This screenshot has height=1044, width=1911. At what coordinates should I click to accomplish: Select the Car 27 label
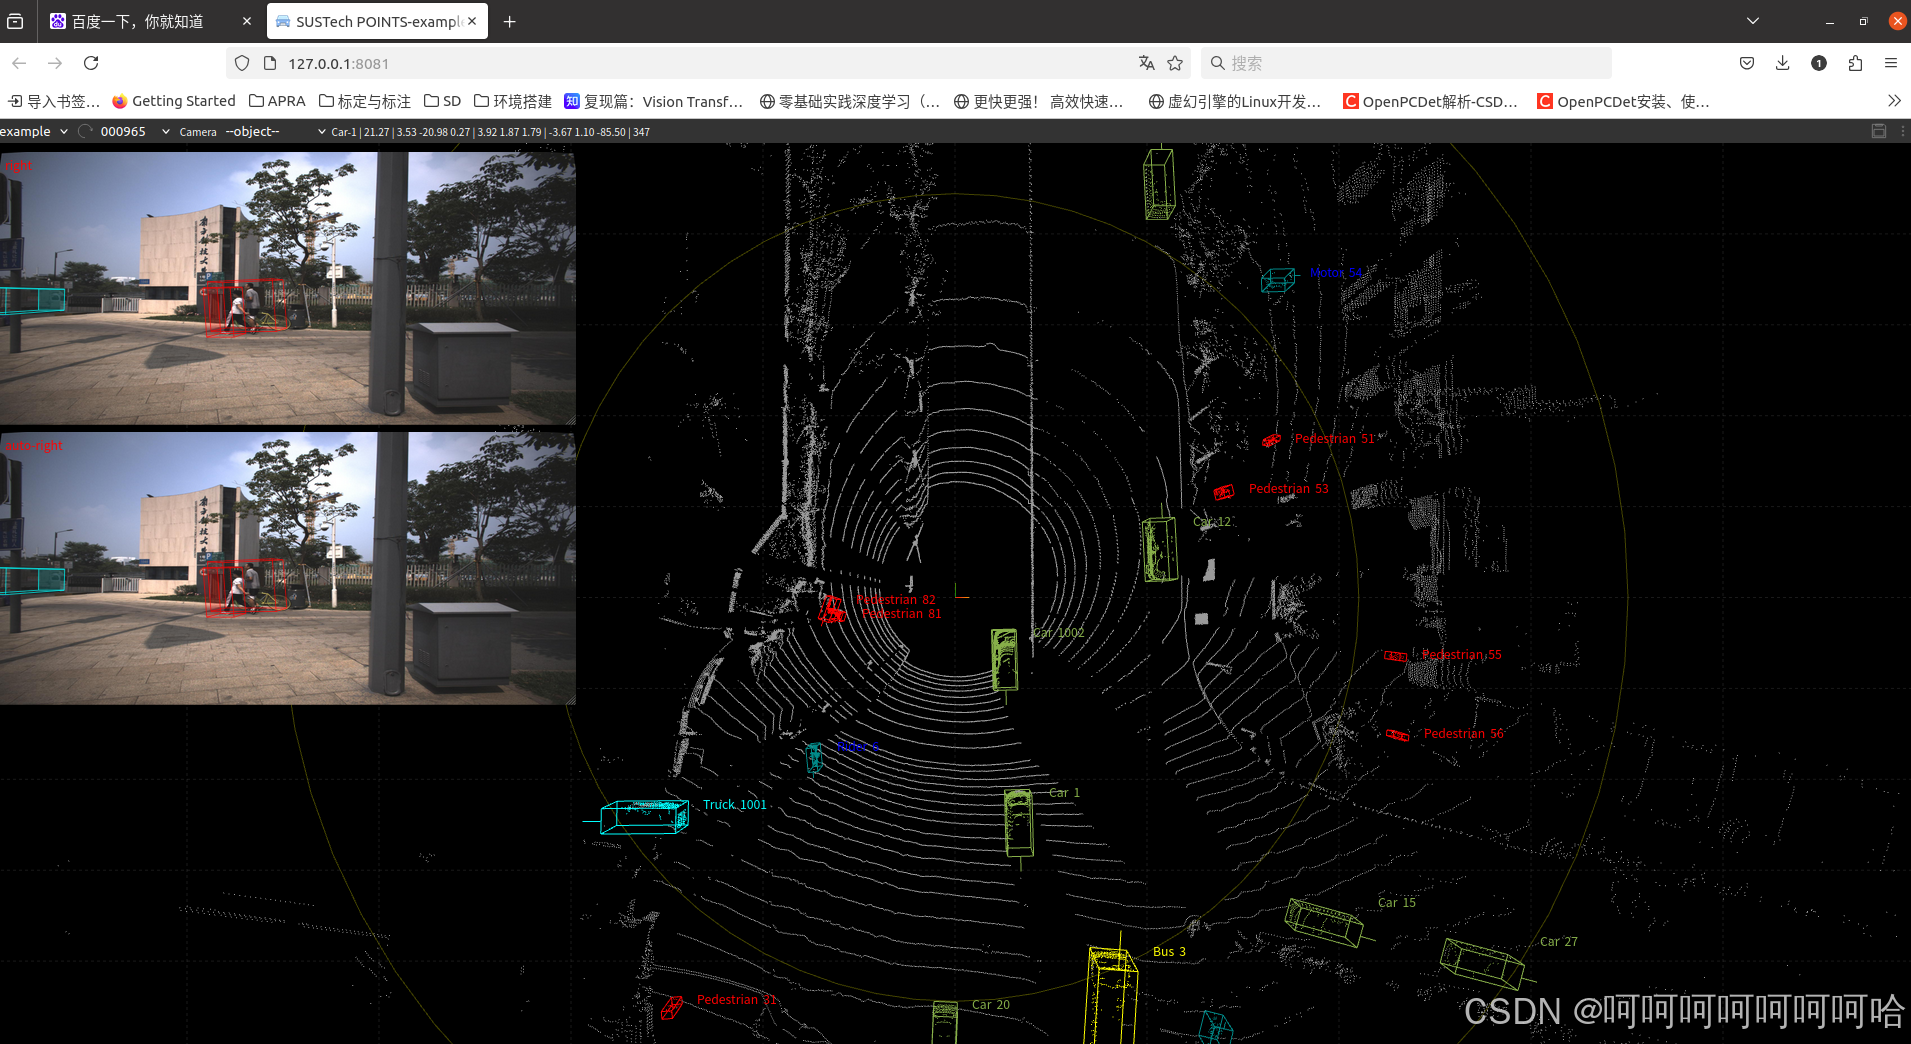[1559, 942]
